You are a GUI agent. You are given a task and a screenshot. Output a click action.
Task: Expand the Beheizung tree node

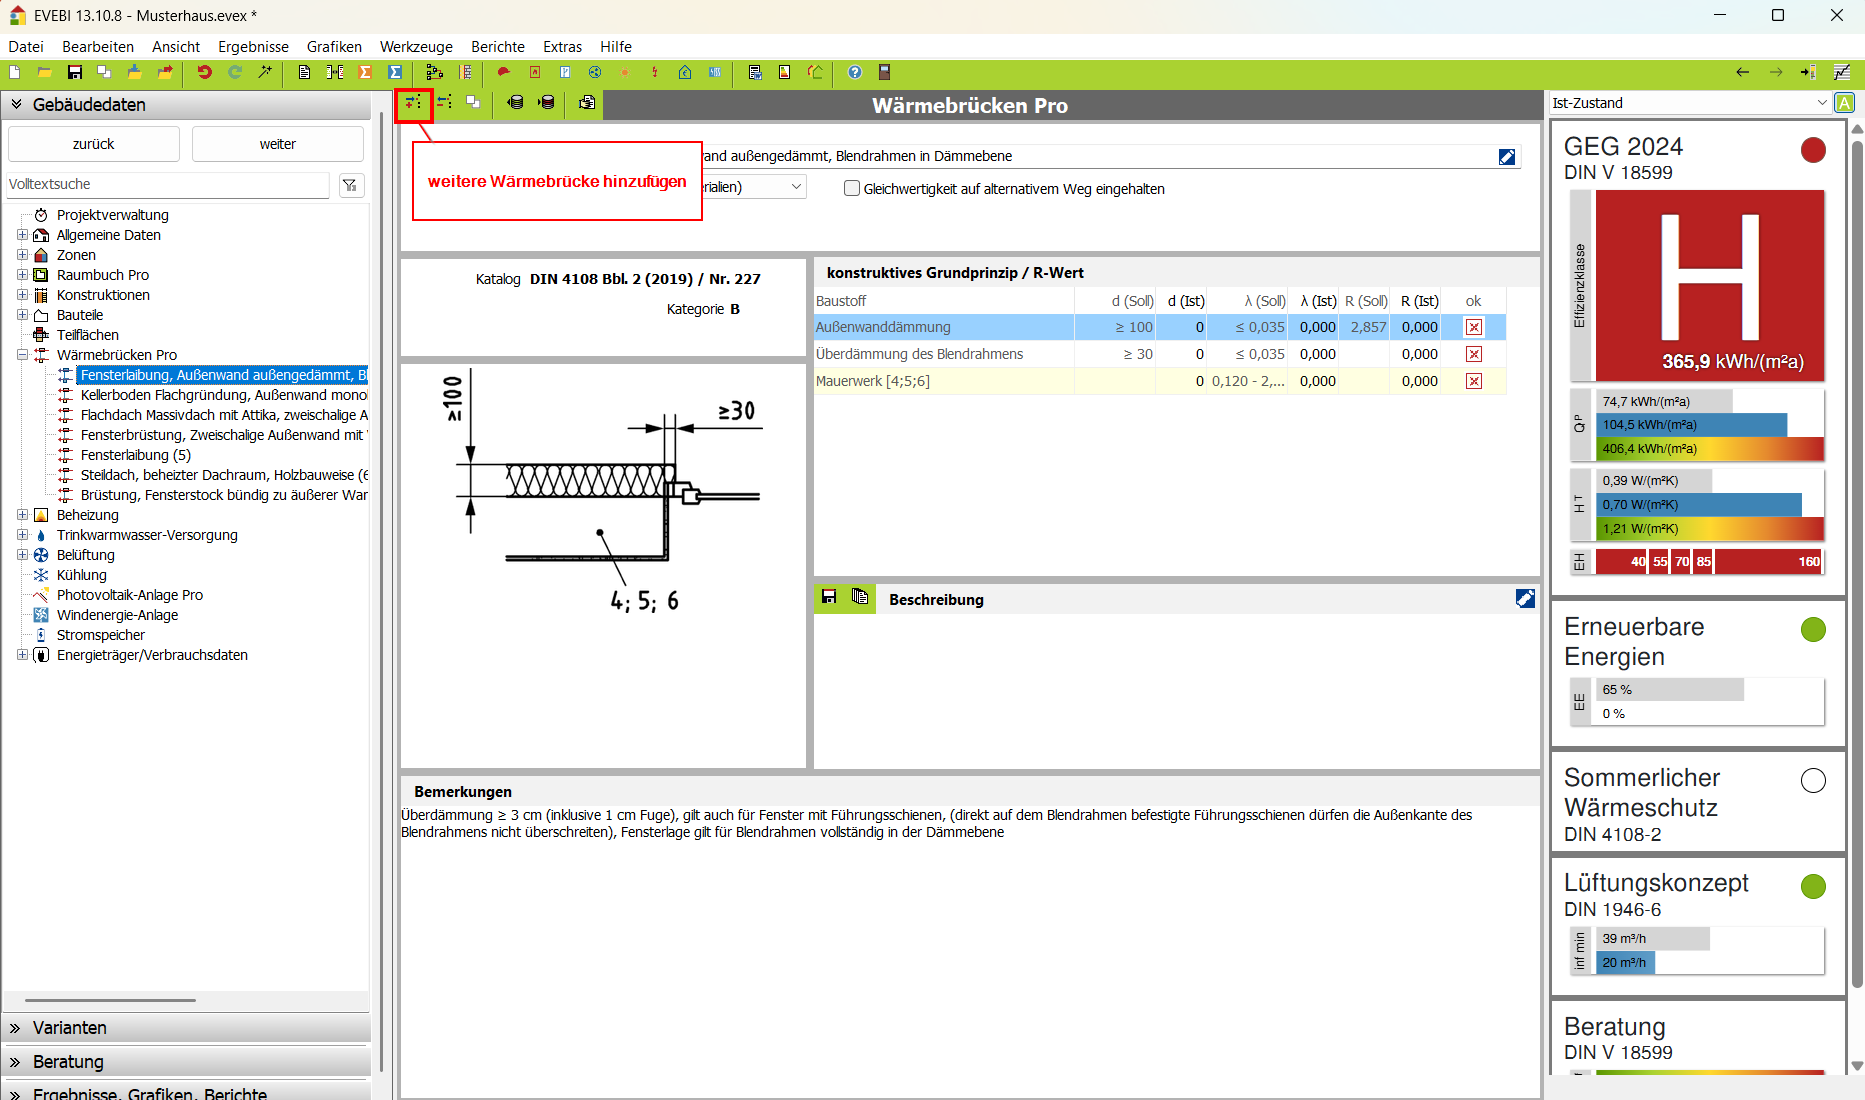pyautogui.click(x=22, y=515)
